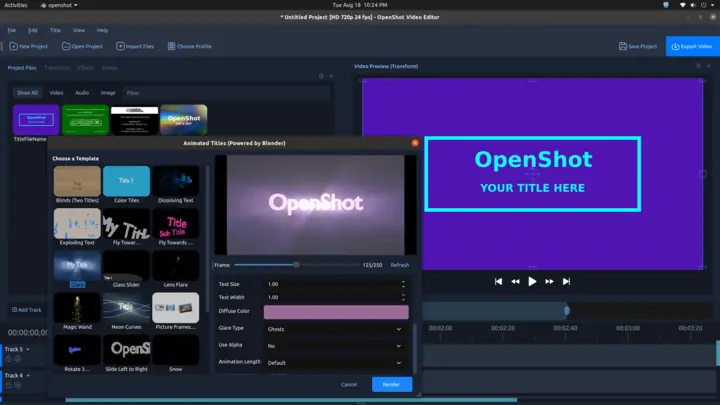Toggle visibility icon on Track 4

[x=18, y=385]
